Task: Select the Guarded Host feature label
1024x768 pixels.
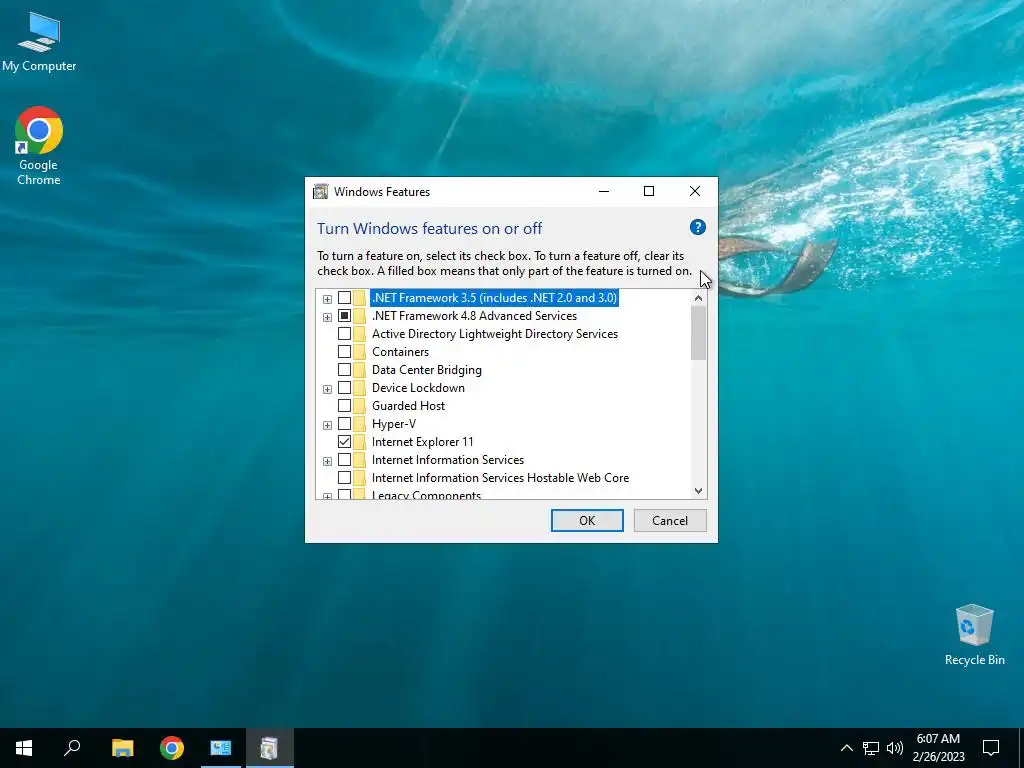Action: click(x=408, y=406)
